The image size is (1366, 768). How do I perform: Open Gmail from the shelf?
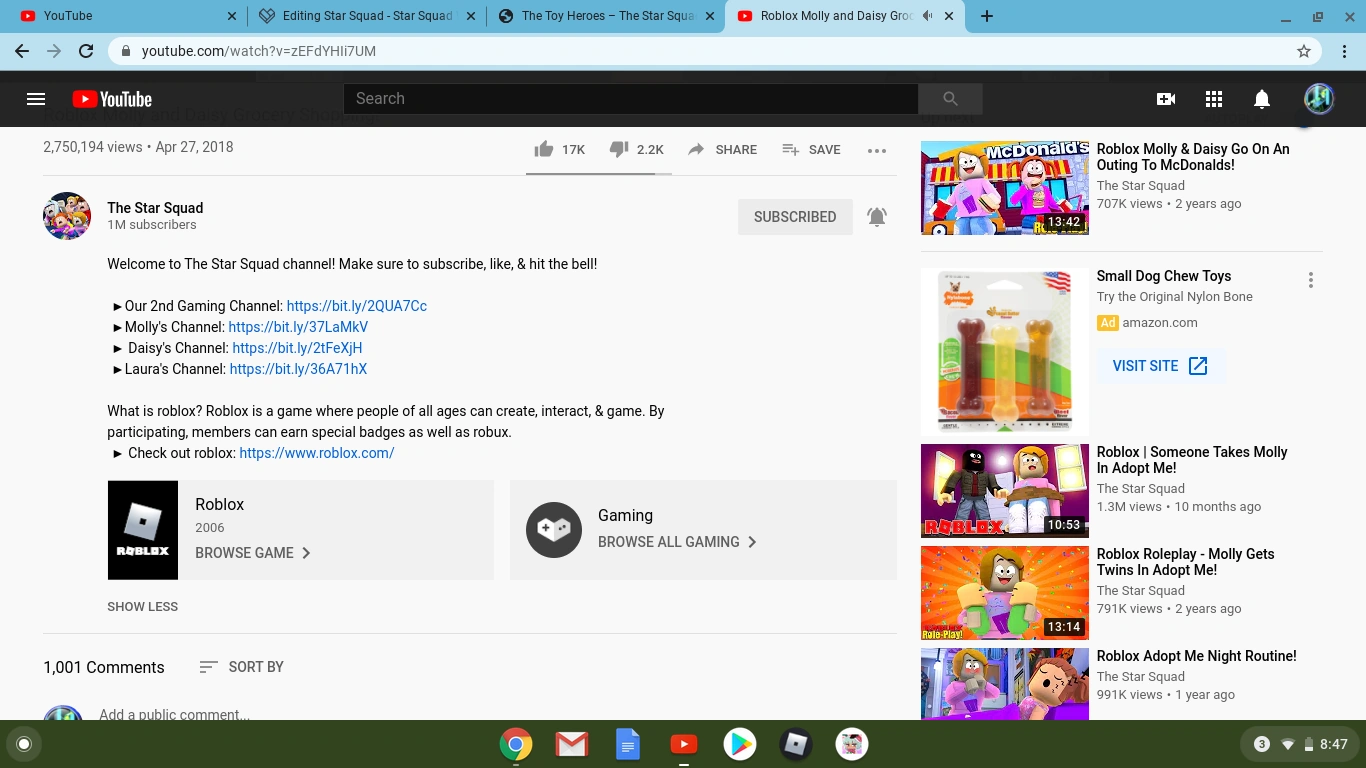click(x=572, y=744)
